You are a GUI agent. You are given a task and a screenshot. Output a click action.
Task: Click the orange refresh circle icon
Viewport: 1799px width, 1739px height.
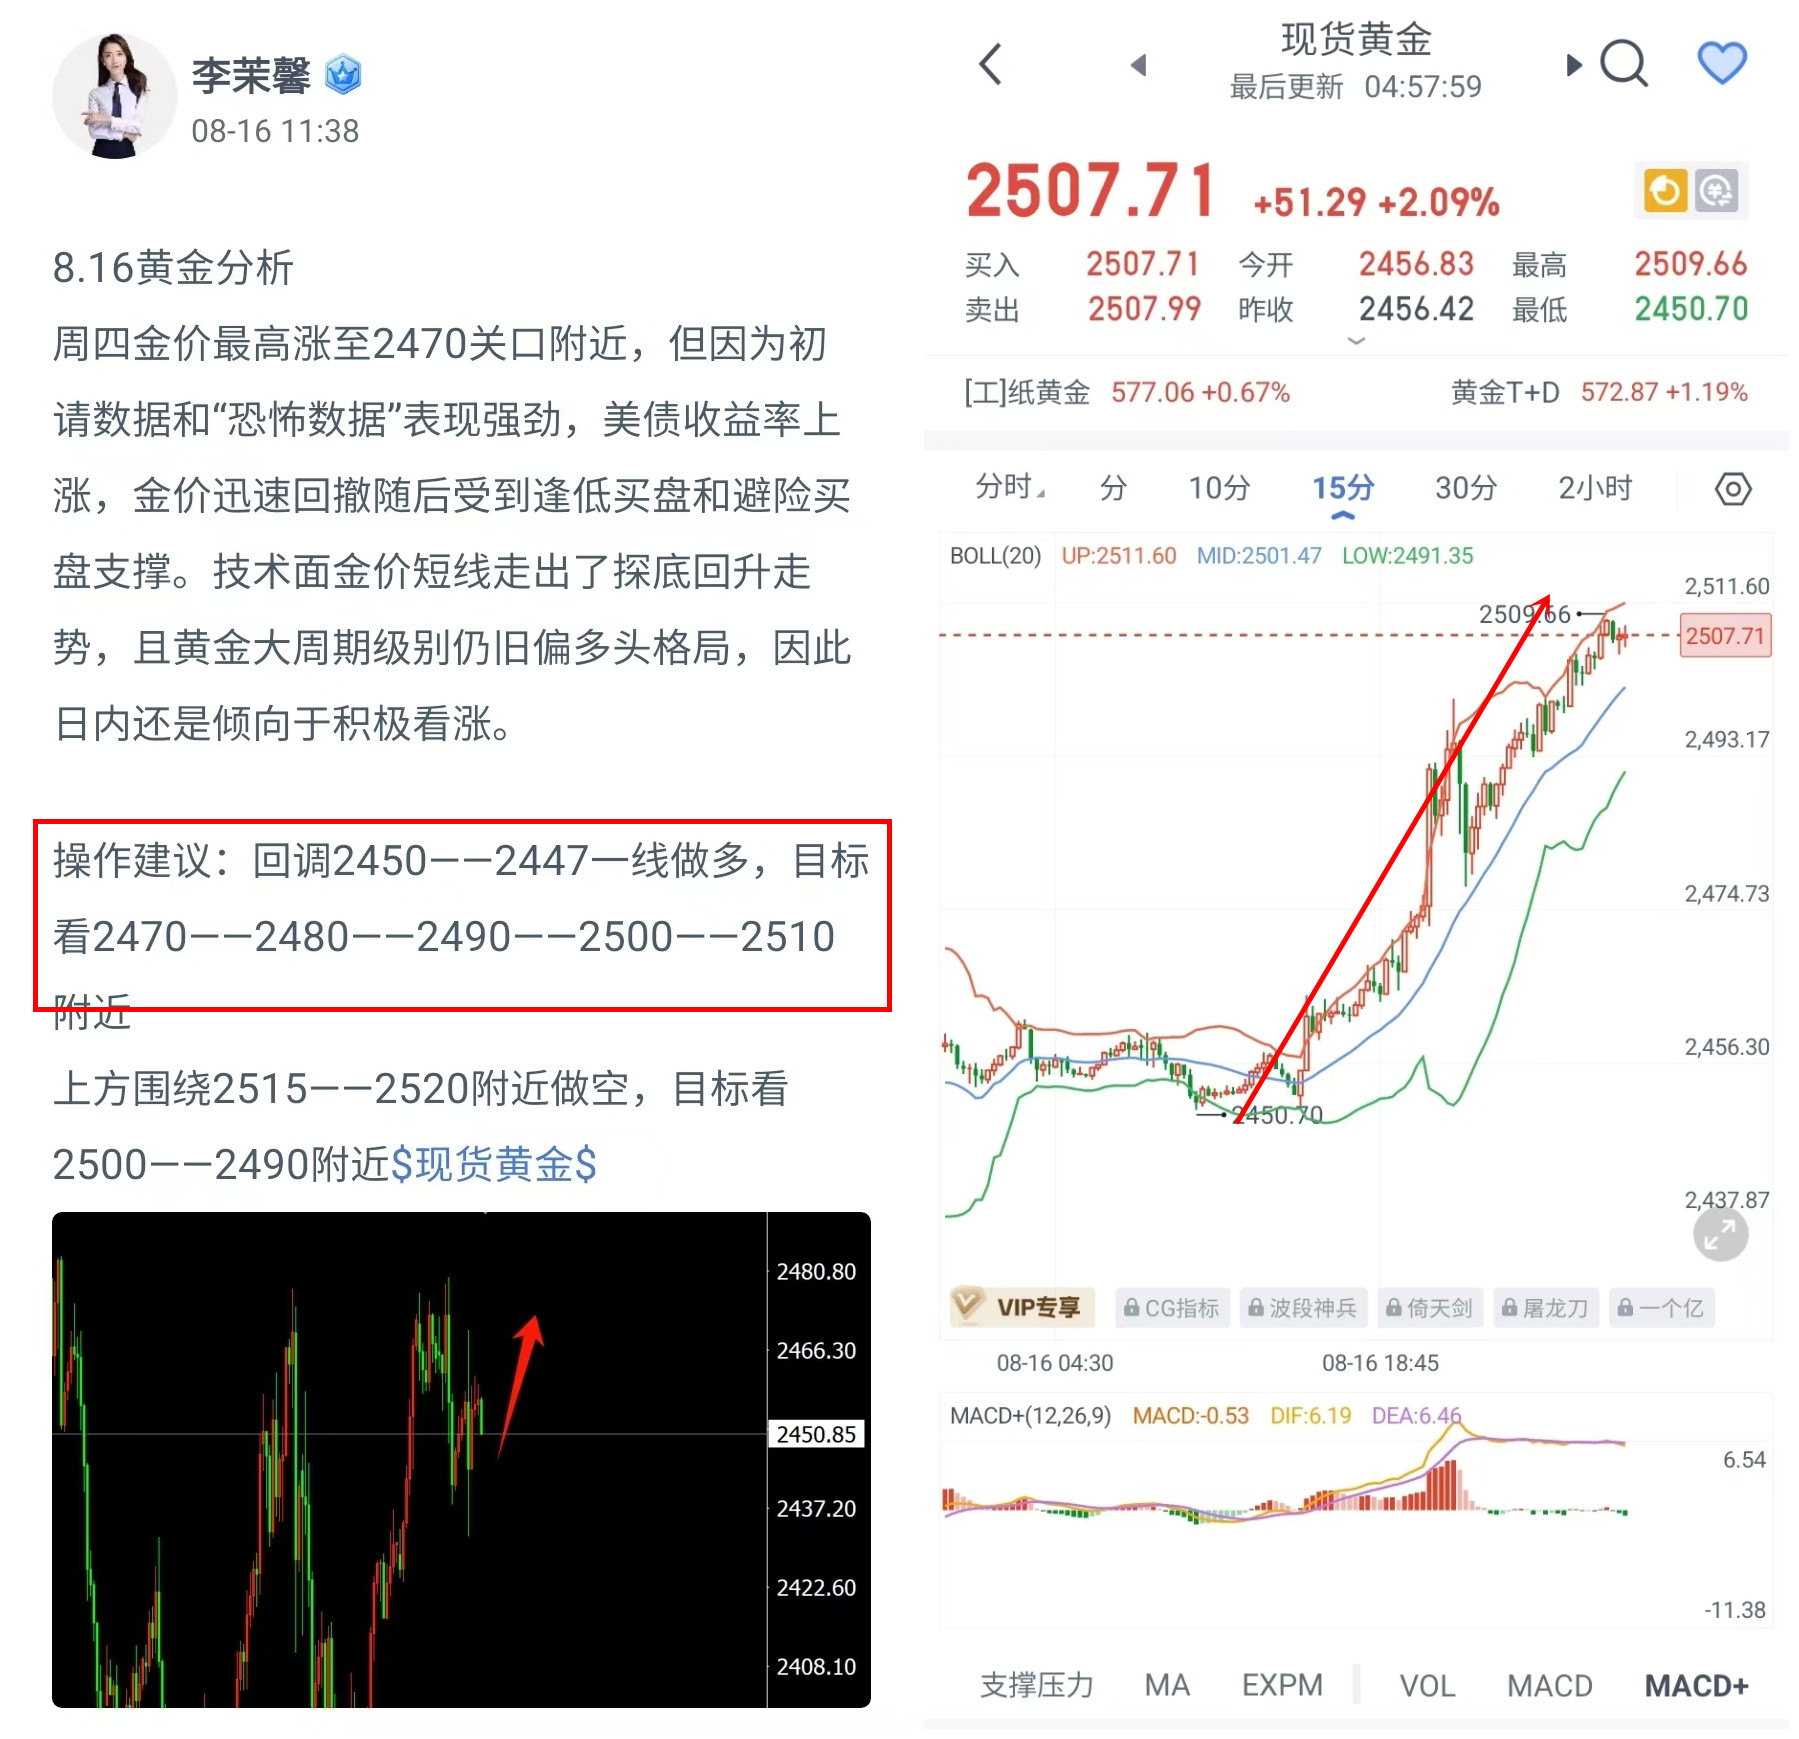[x=1665, y=190]
